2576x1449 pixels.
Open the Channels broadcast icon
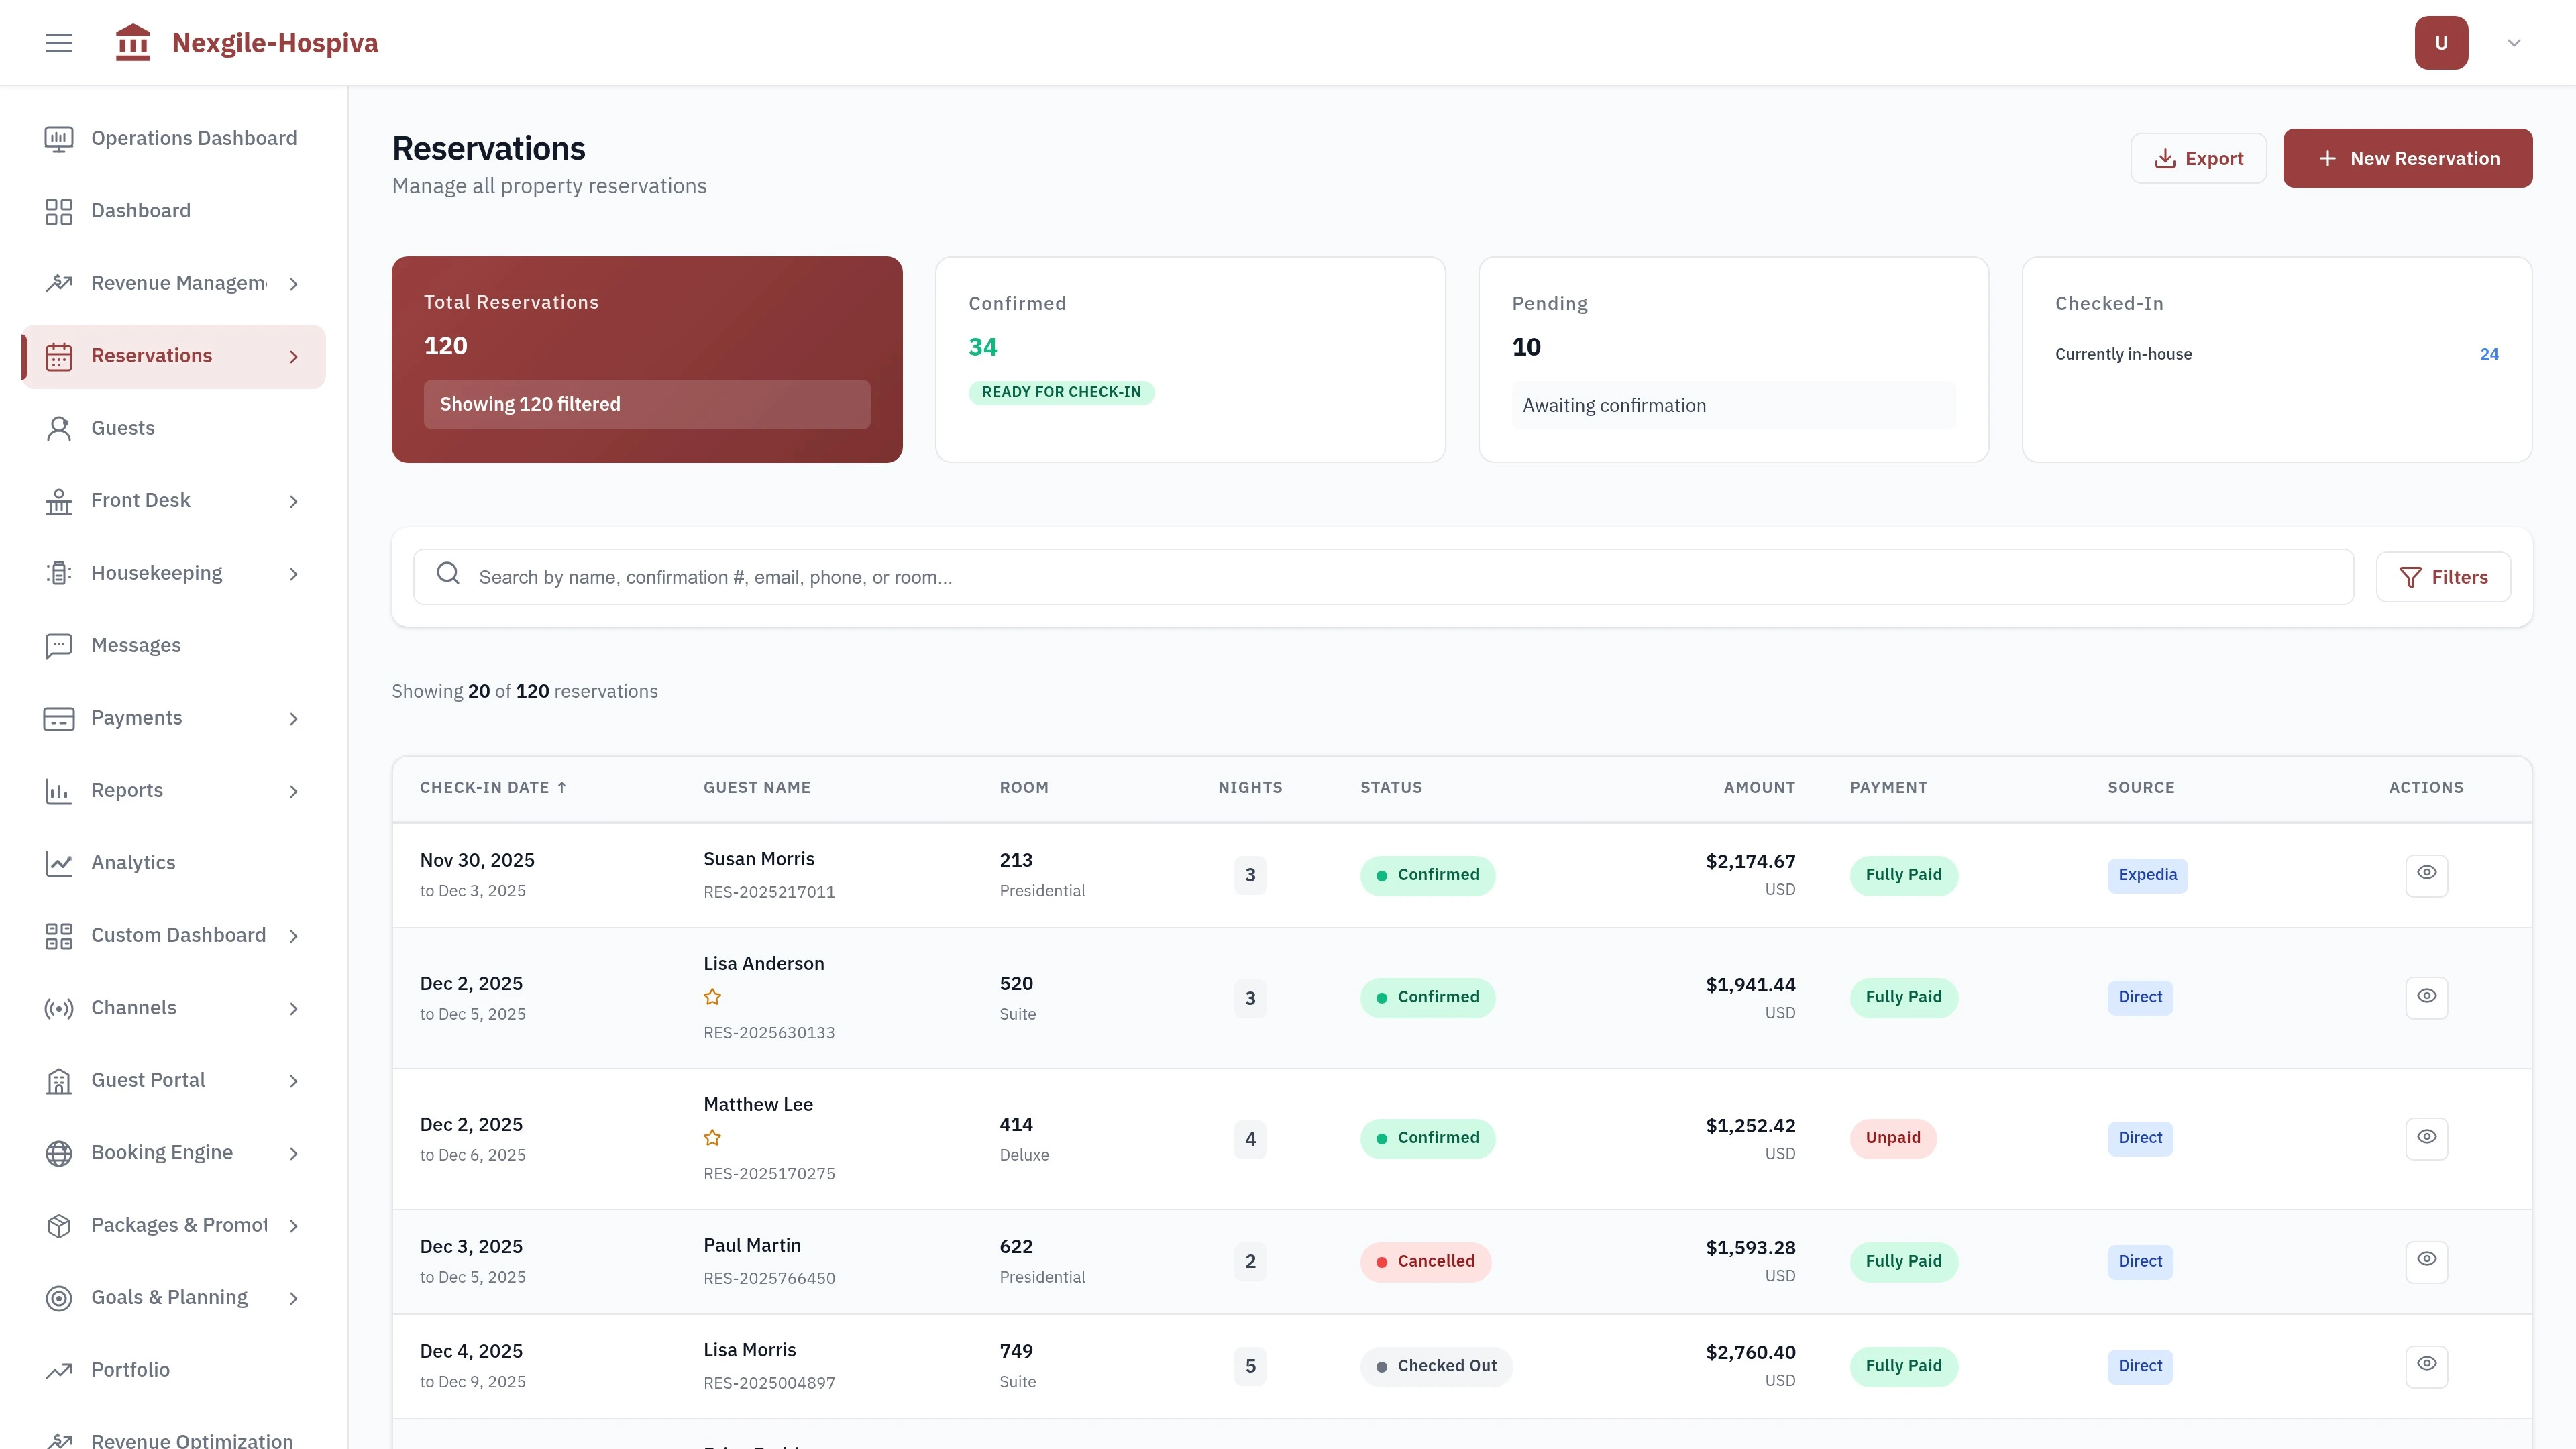tap(58, 1007)
